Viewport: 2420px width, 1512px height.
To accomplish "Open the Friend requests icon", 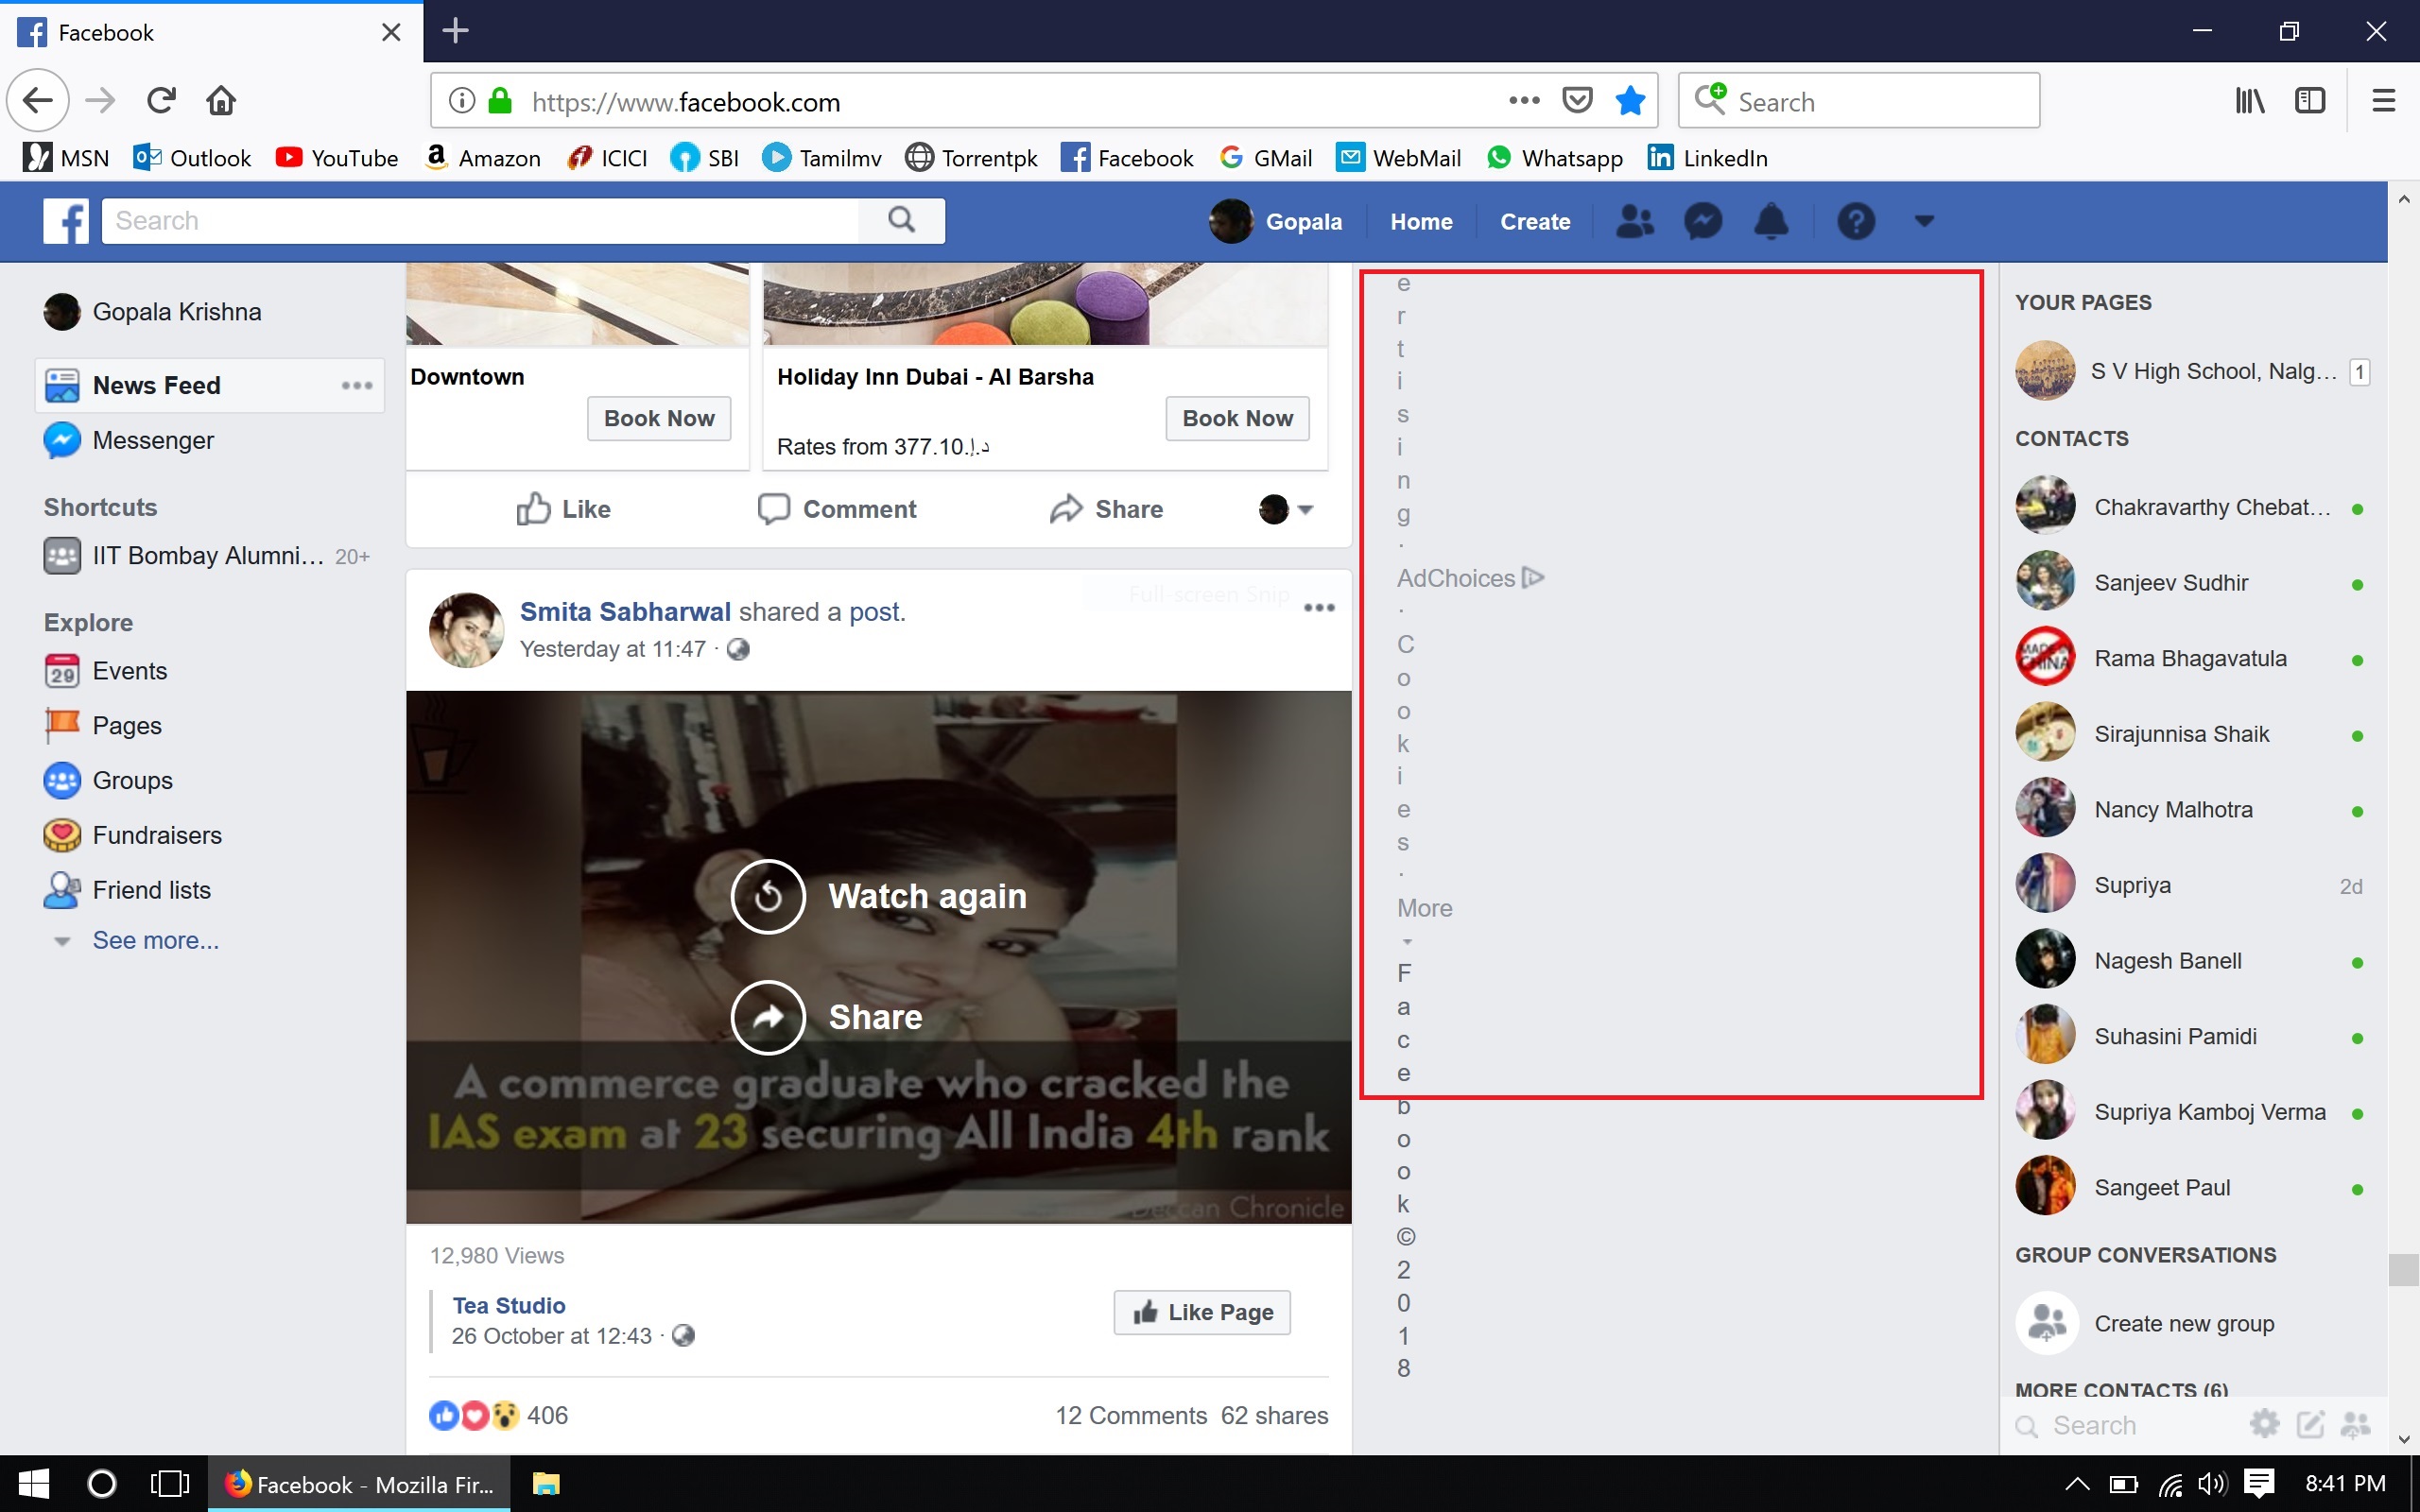I will [x=1634, y=221].
